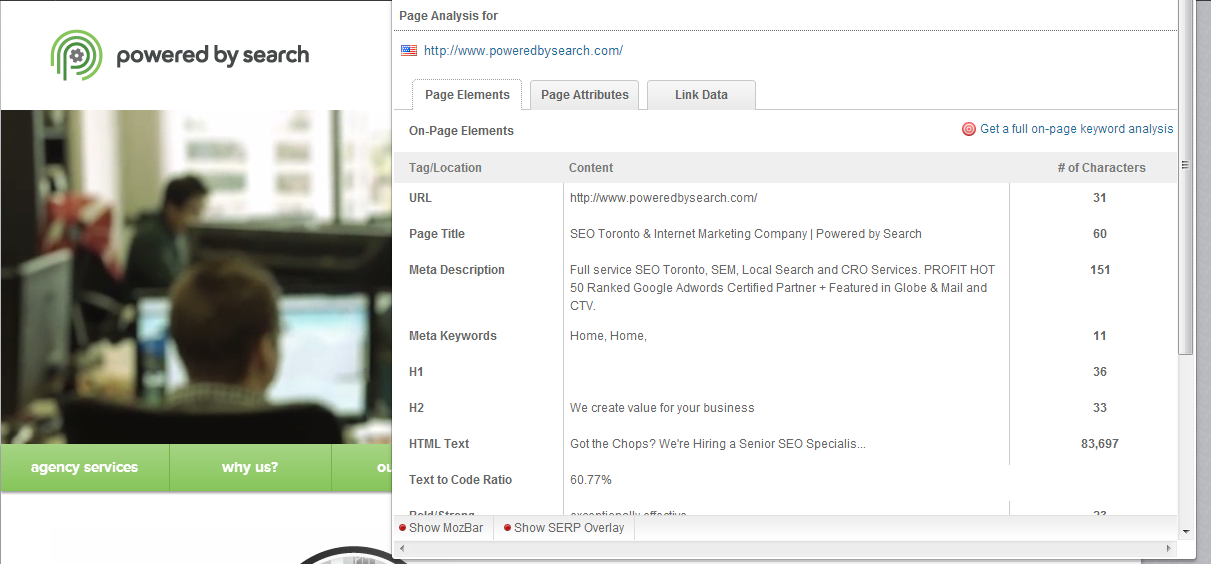Select the Meta Description row label
The width and height of the screenshot is (1211, 564).
tap(457, 270)
